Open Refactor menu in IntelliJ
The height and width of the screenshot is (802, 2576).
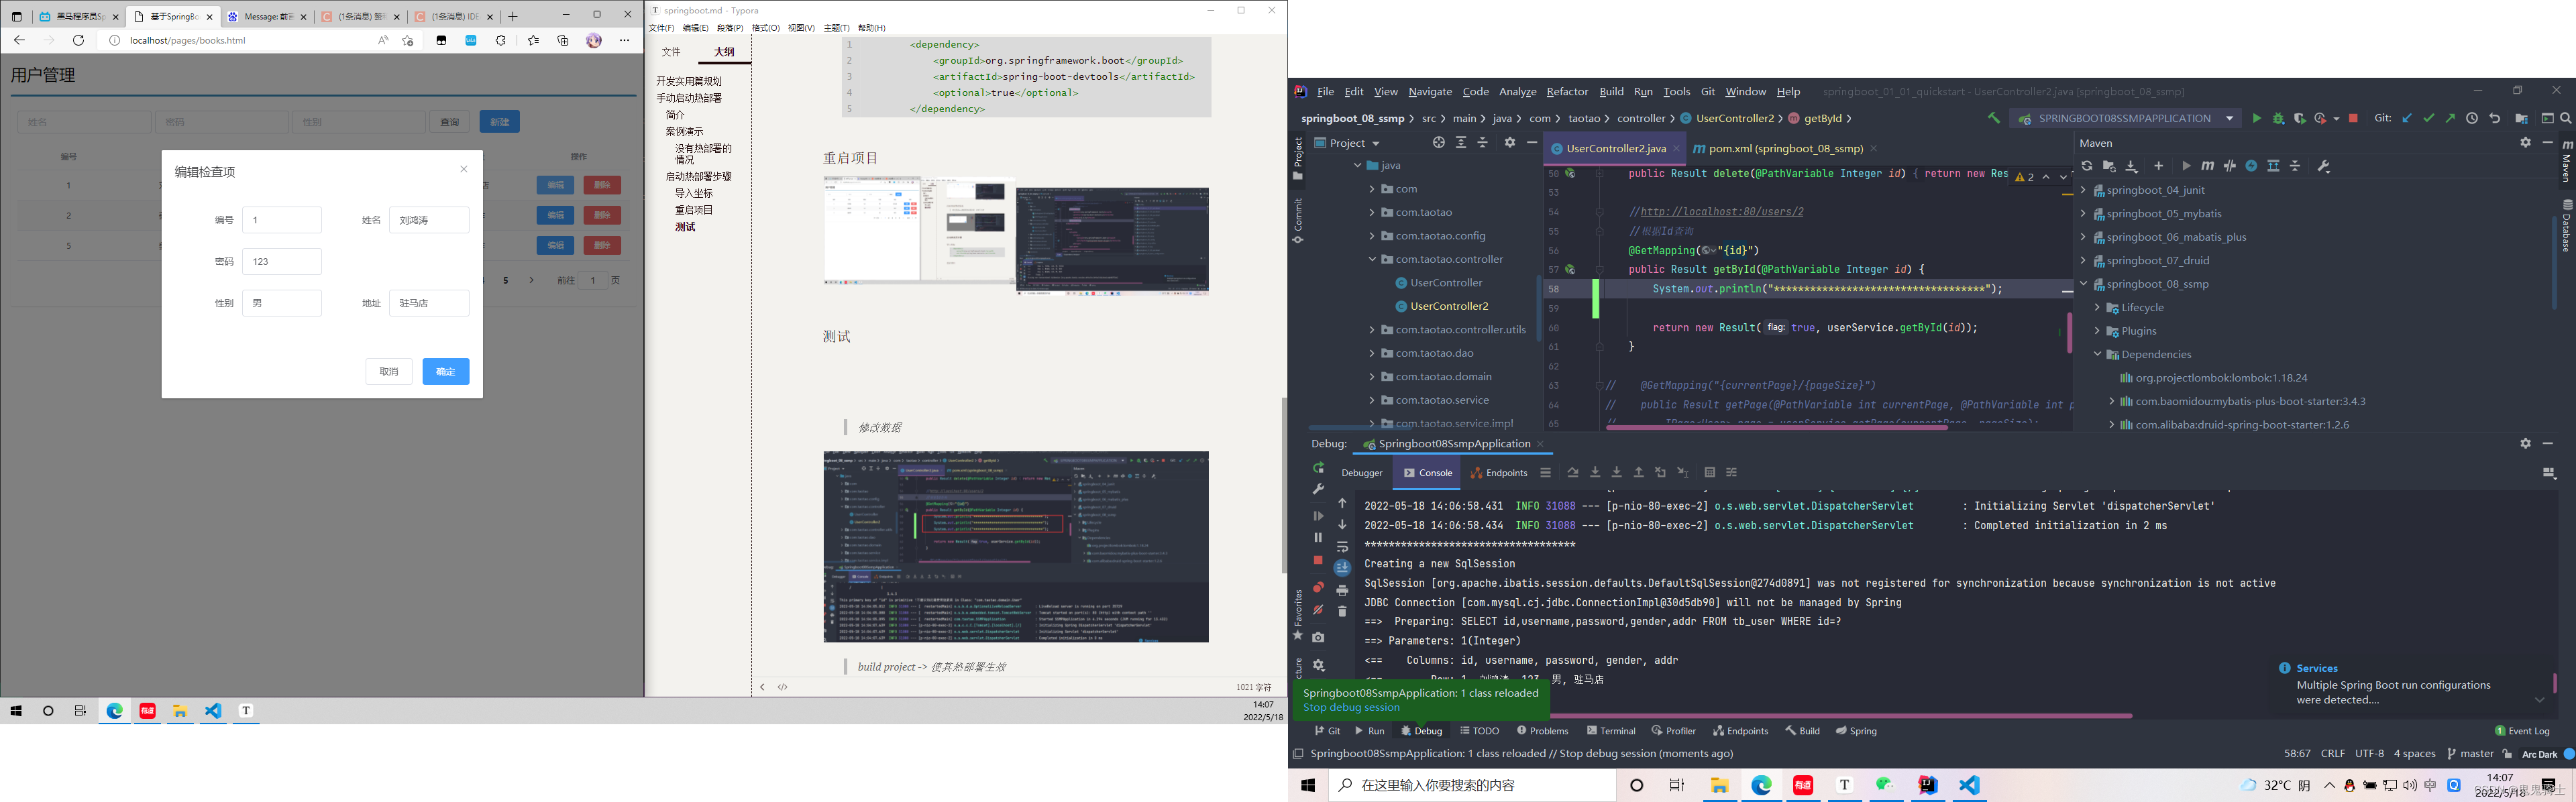[1567, 92]
